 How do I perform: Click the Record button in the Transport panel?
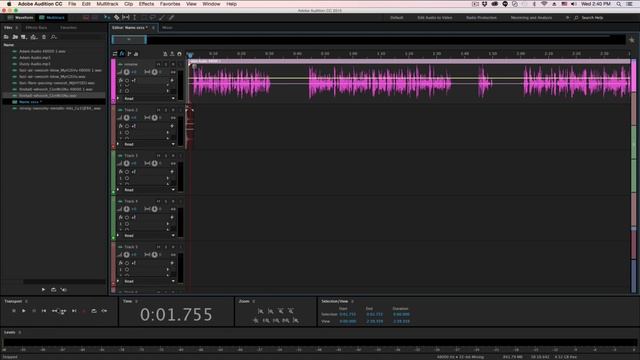[x=84, y=311]
